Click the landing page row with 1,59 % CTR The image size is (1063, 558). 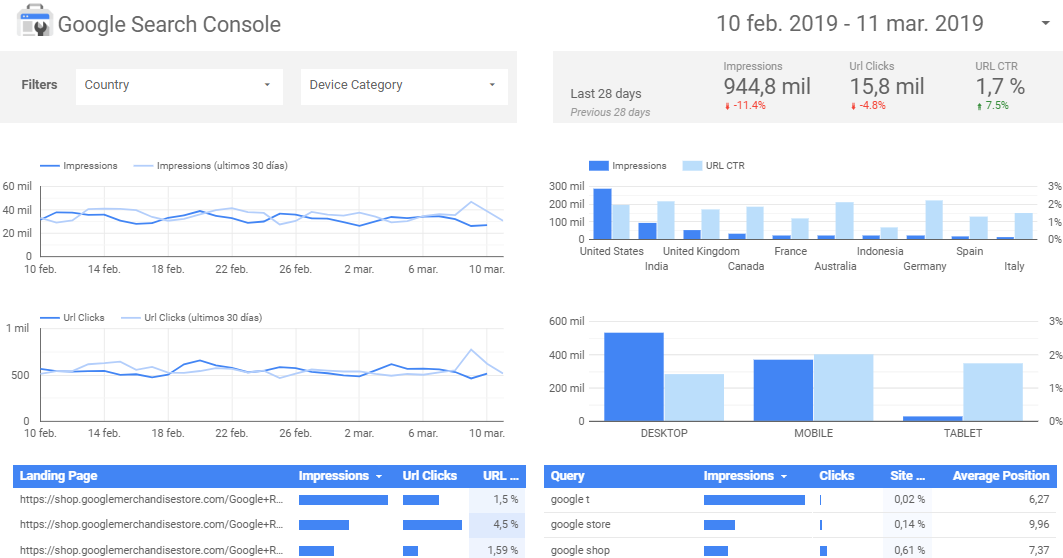point(269,550)
